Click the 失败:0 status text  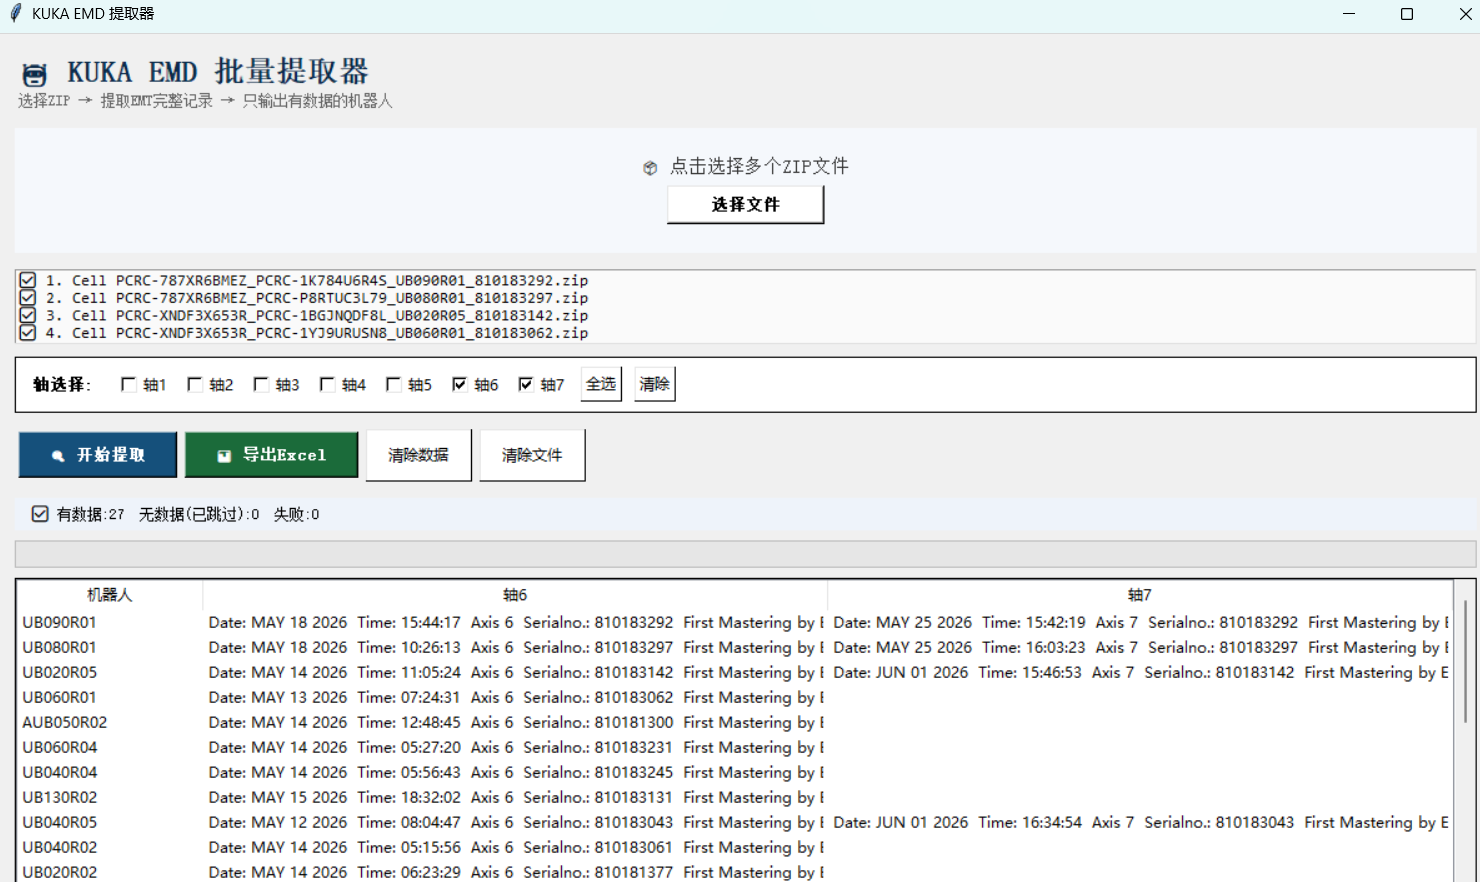click(296, 514)
